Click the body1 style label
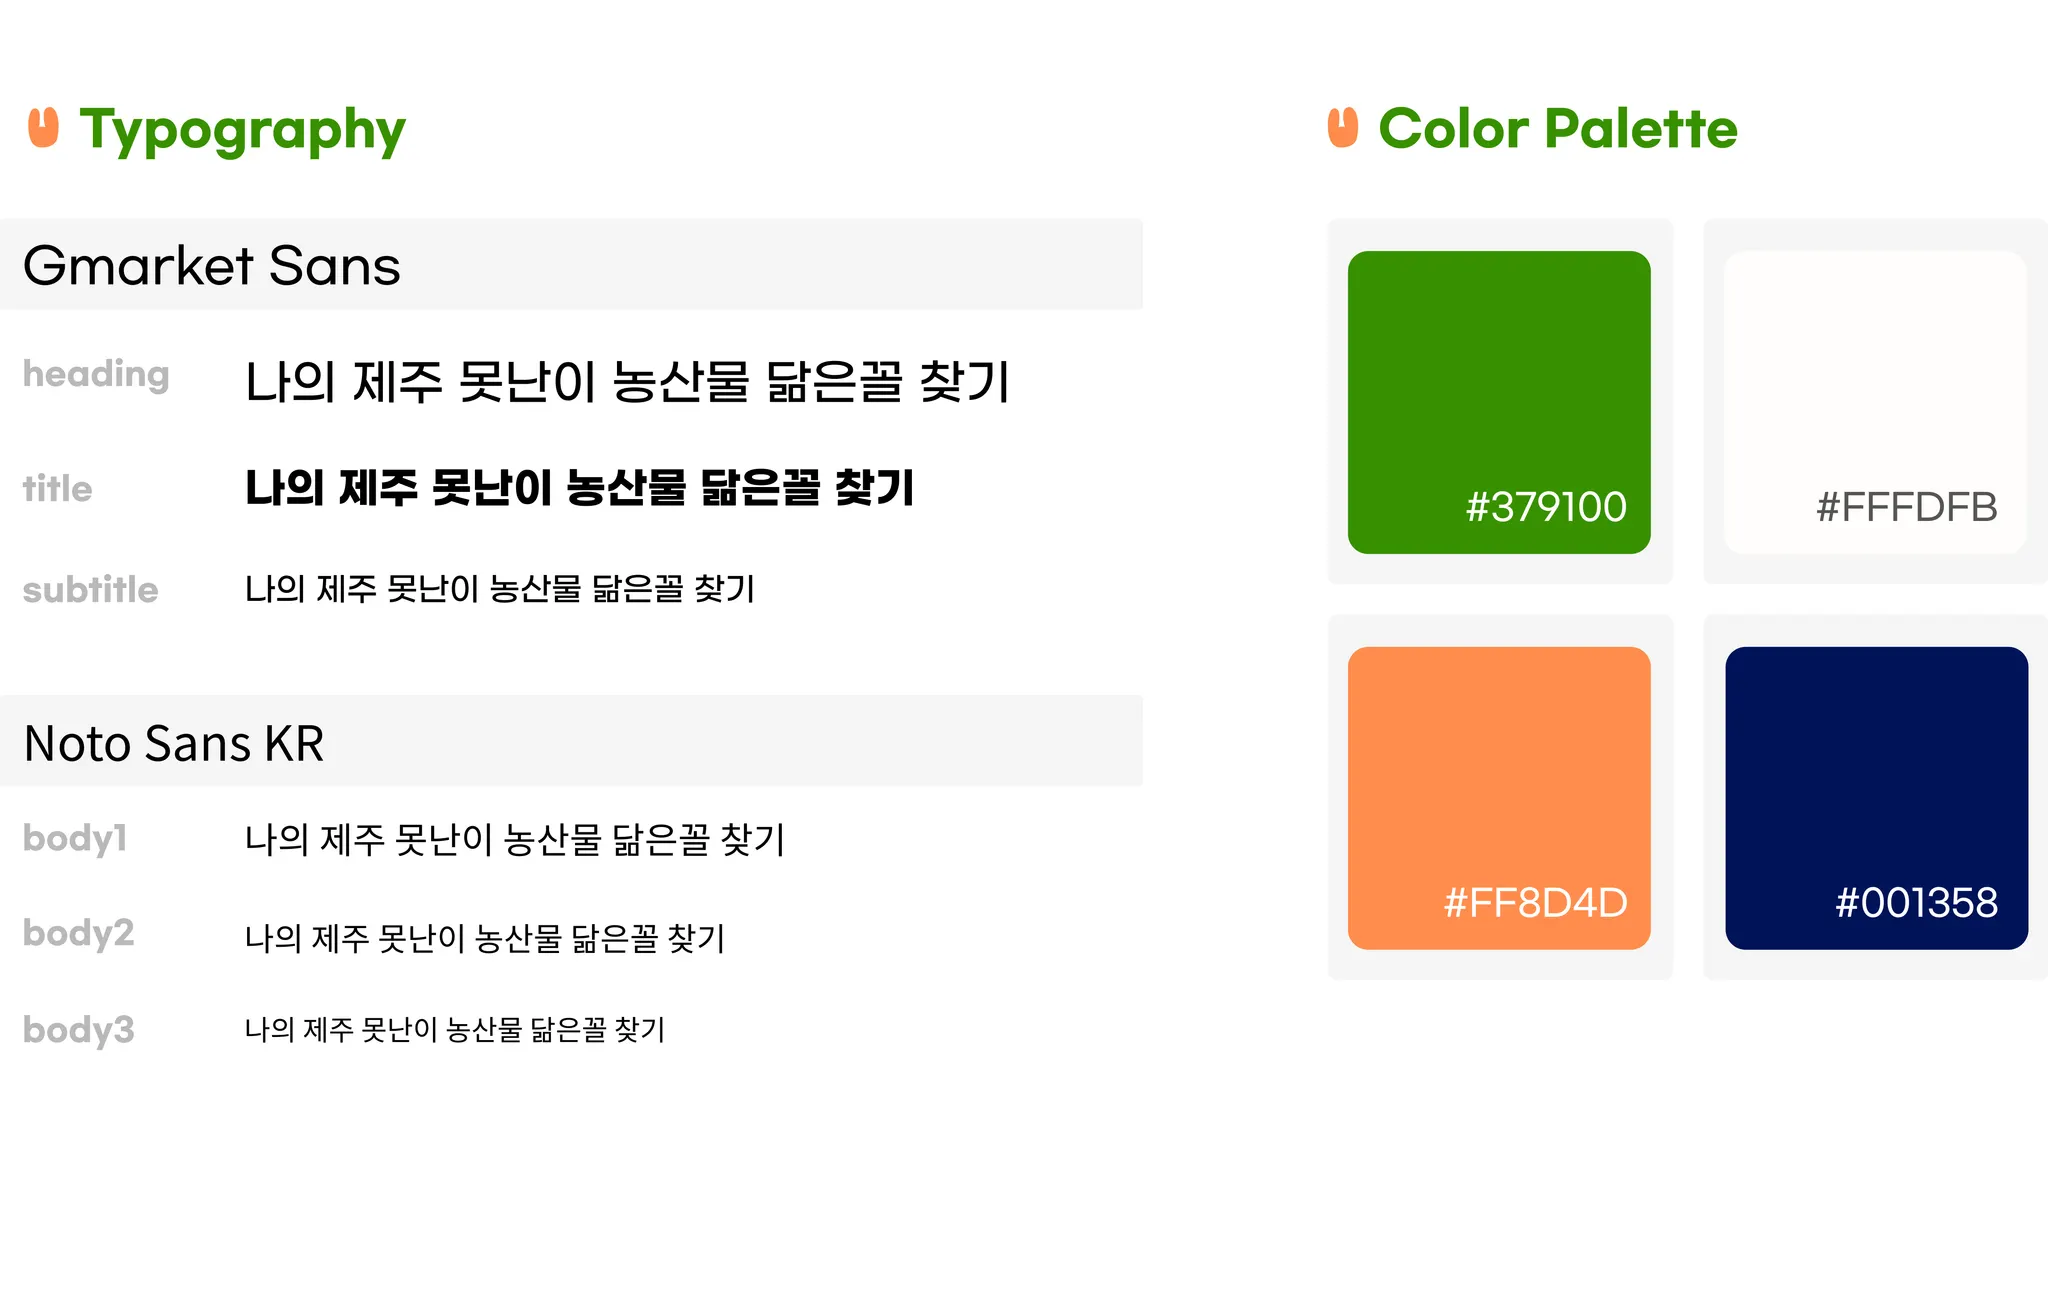 click(75, 839)
